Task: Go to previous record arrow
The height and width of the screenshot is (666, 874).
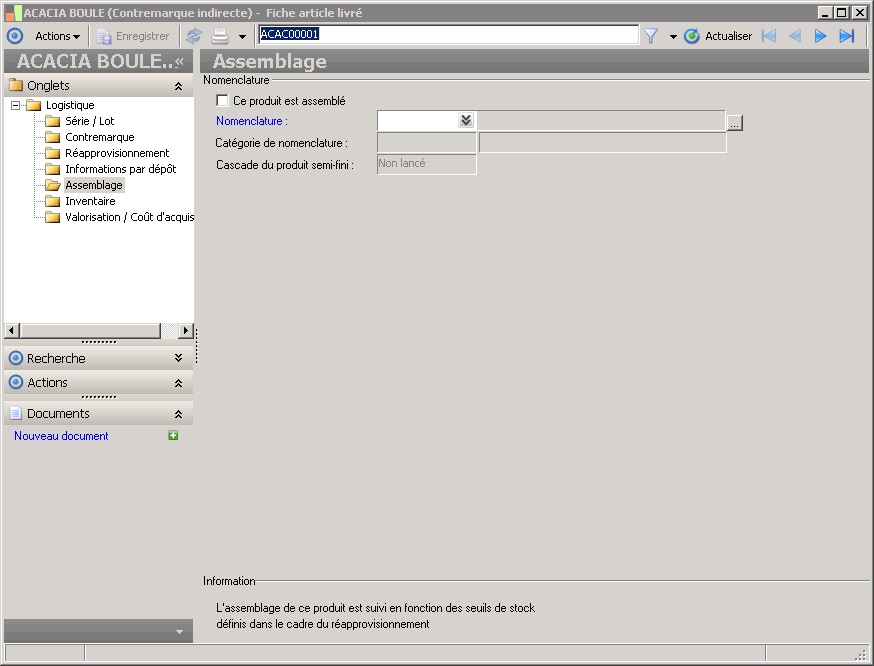Action: click(795, 36)
